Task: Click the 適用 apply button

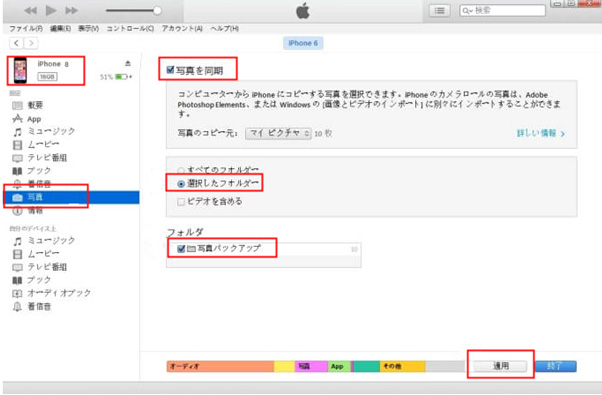Action: (500, 366)
